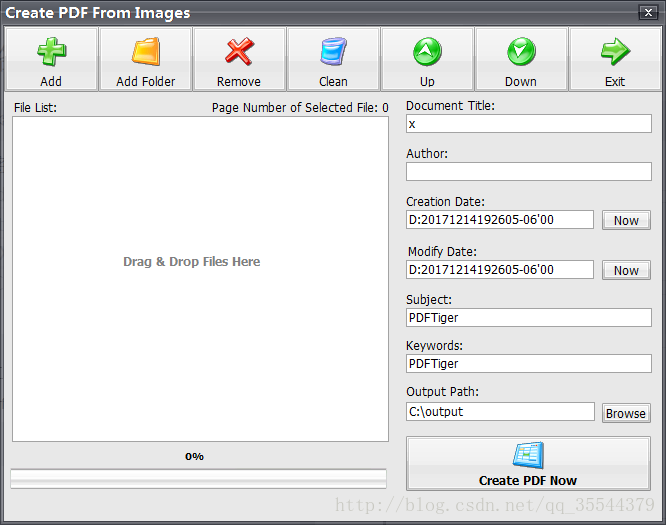The height and width of the screenshot is (525, 666).
Task: Click the Drag & Drop file list area
Action: [x=200, y=278]
